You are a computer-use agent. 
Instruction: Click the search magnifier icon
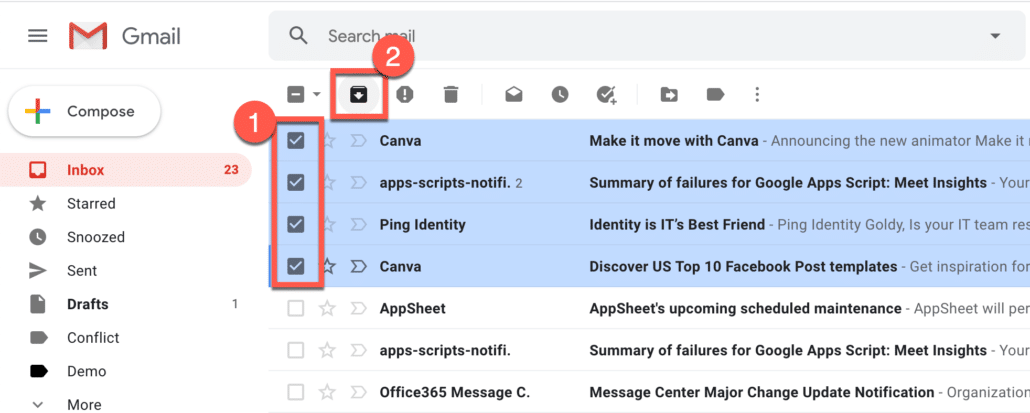pos(298,35)
